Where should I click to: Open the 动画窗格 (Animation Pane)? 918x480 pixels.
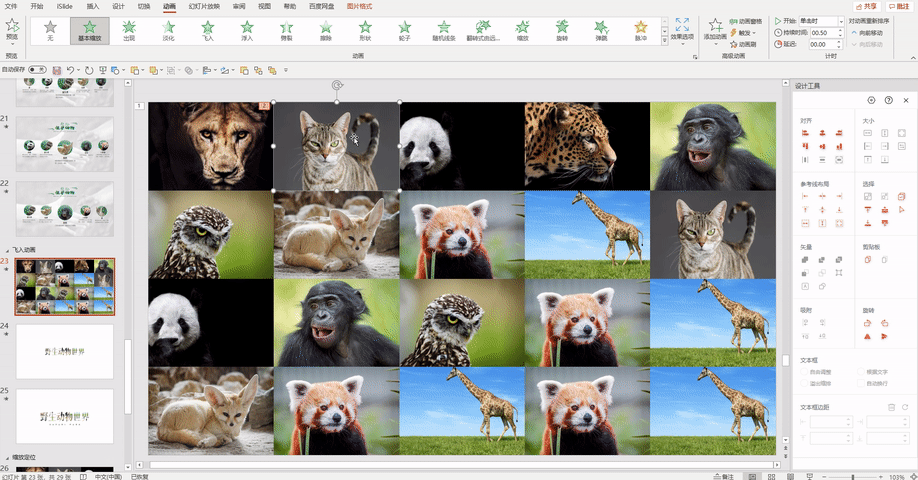click(x=746, y=22)
